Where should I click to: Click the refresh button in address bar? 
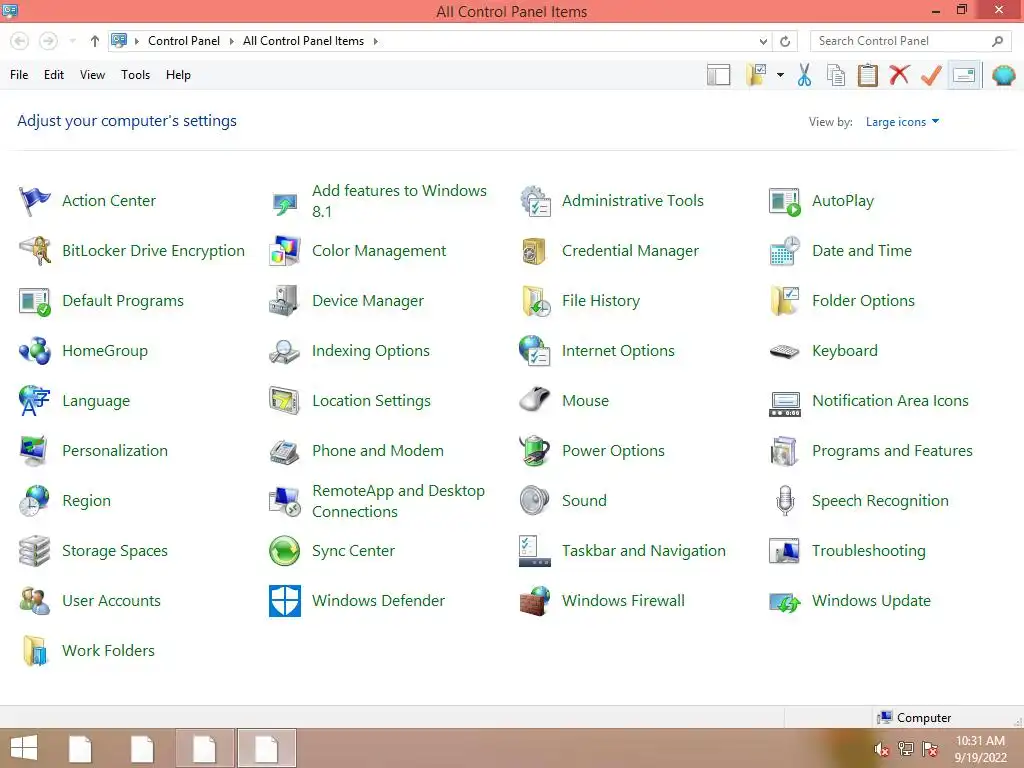tap(785, 41)
